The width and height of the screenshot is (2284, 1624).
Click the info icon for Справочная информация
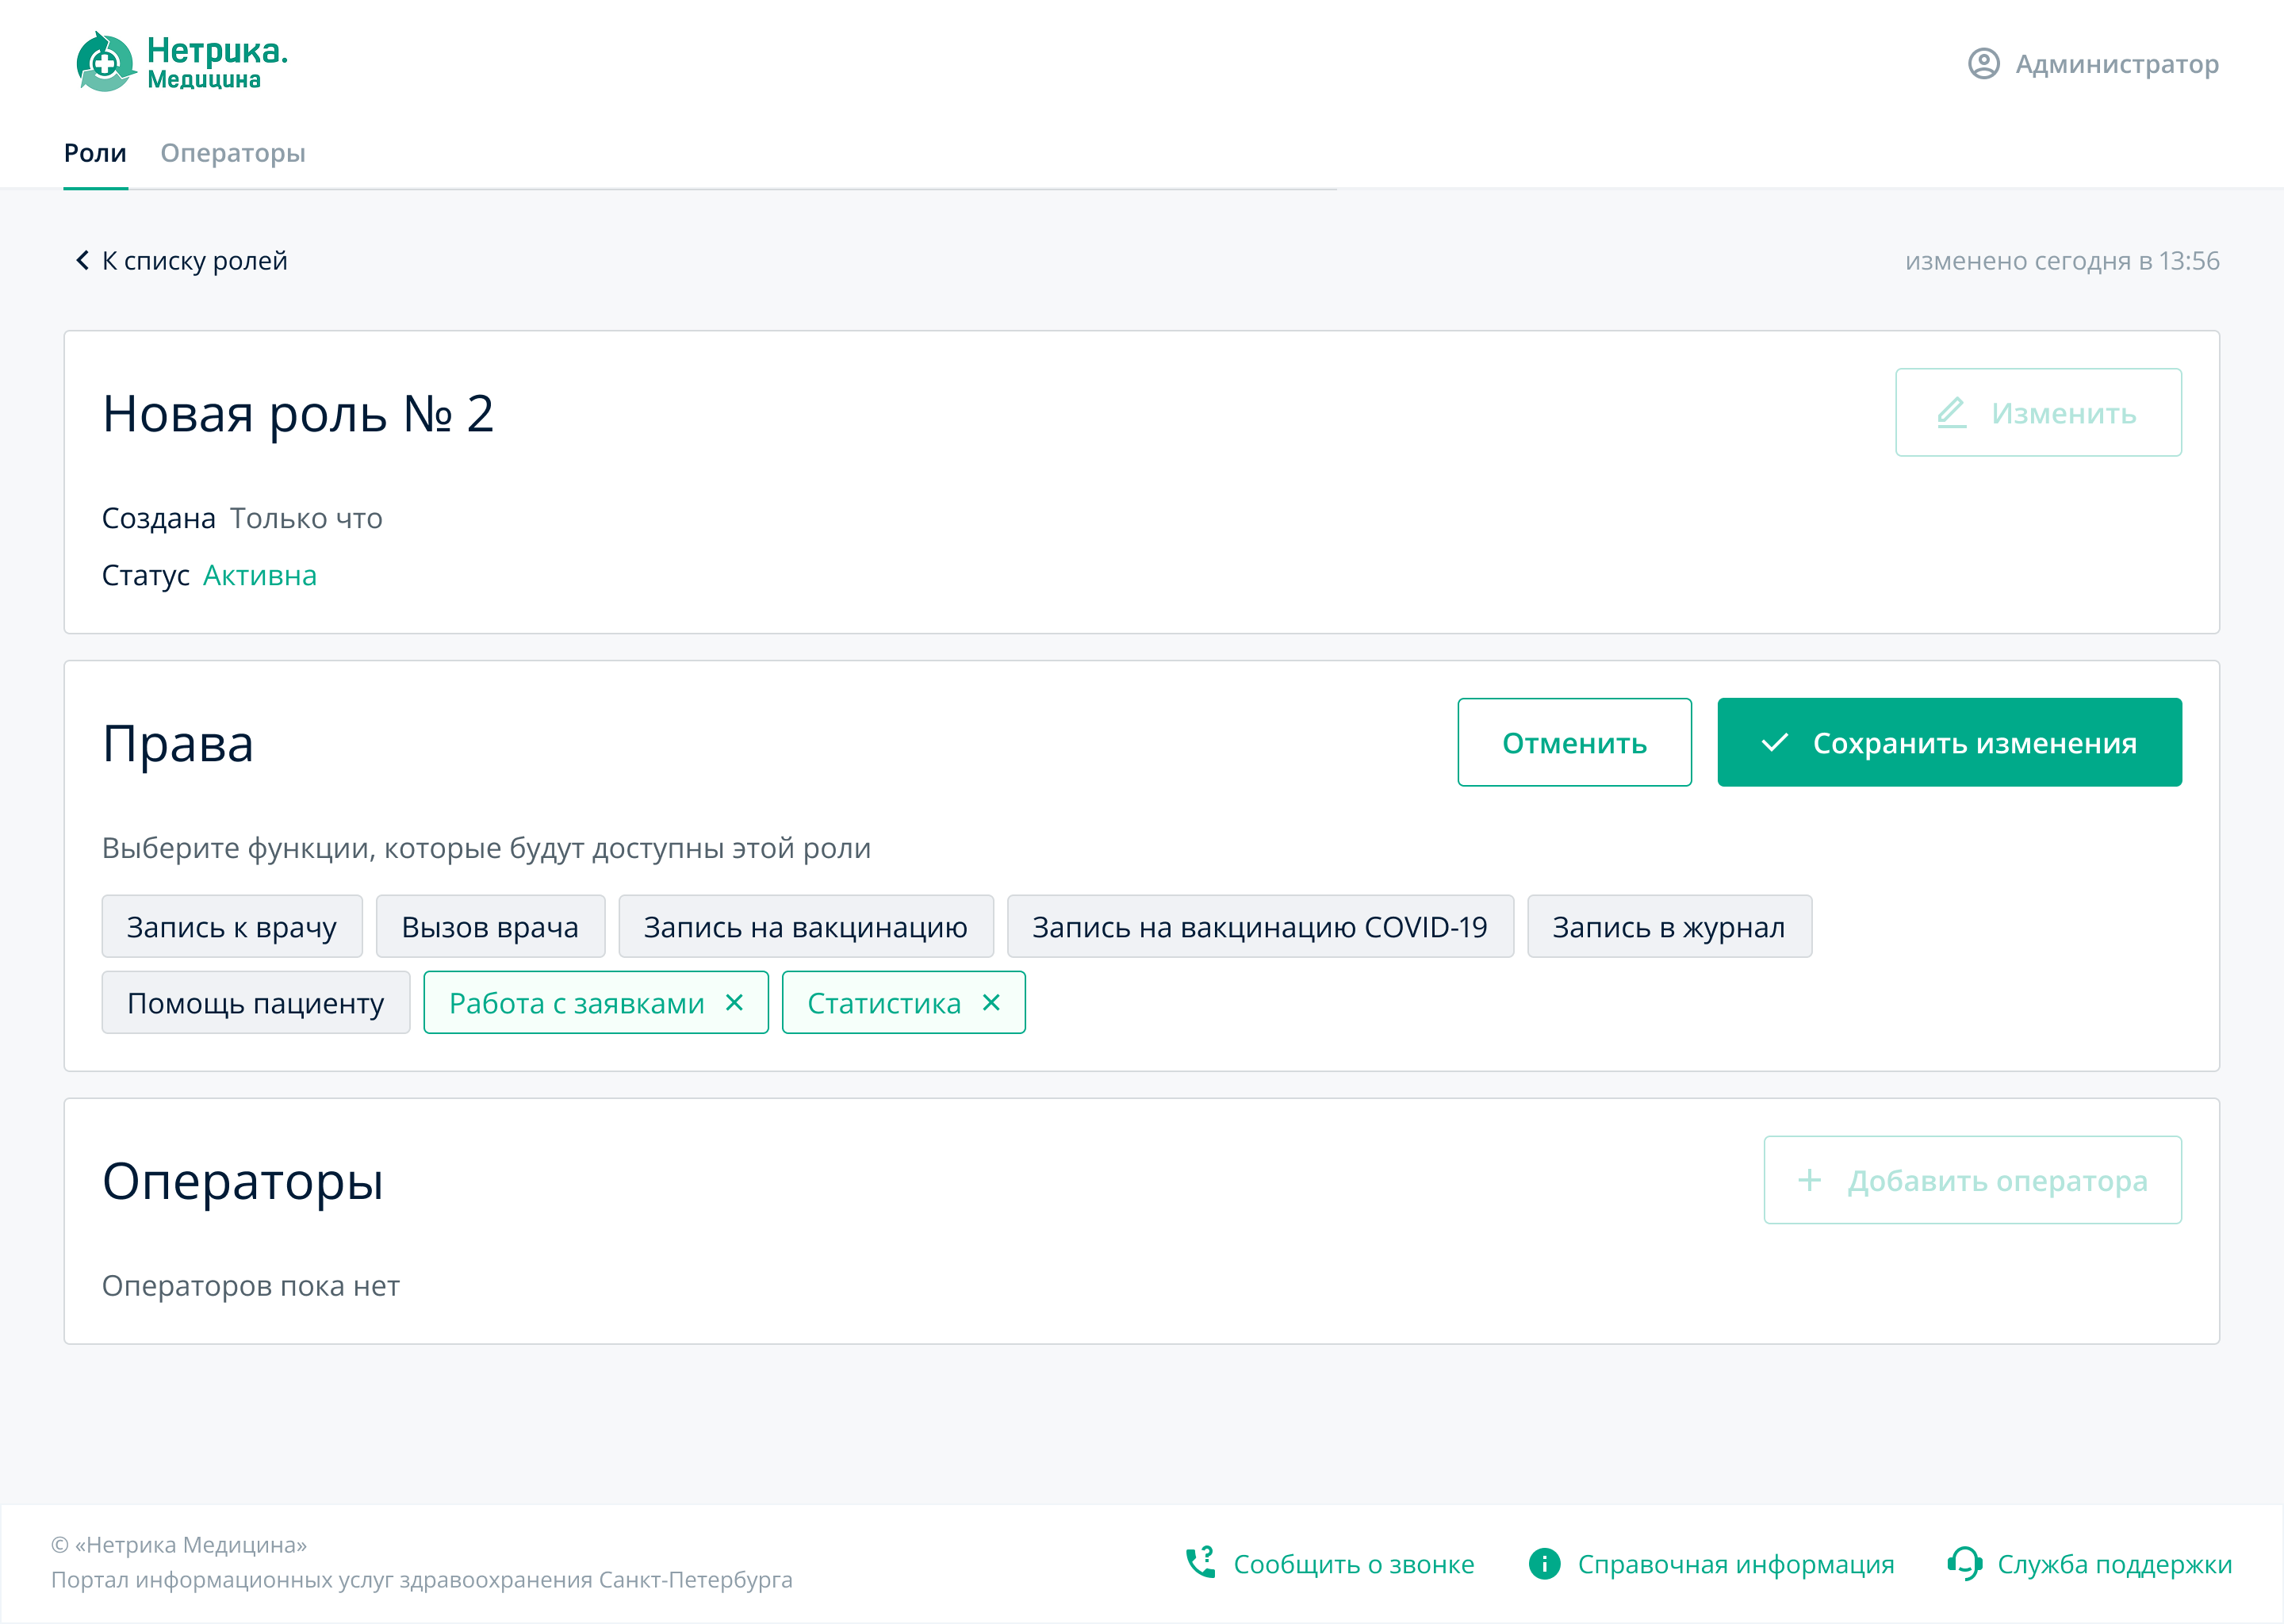(x=1544, y=1563)
